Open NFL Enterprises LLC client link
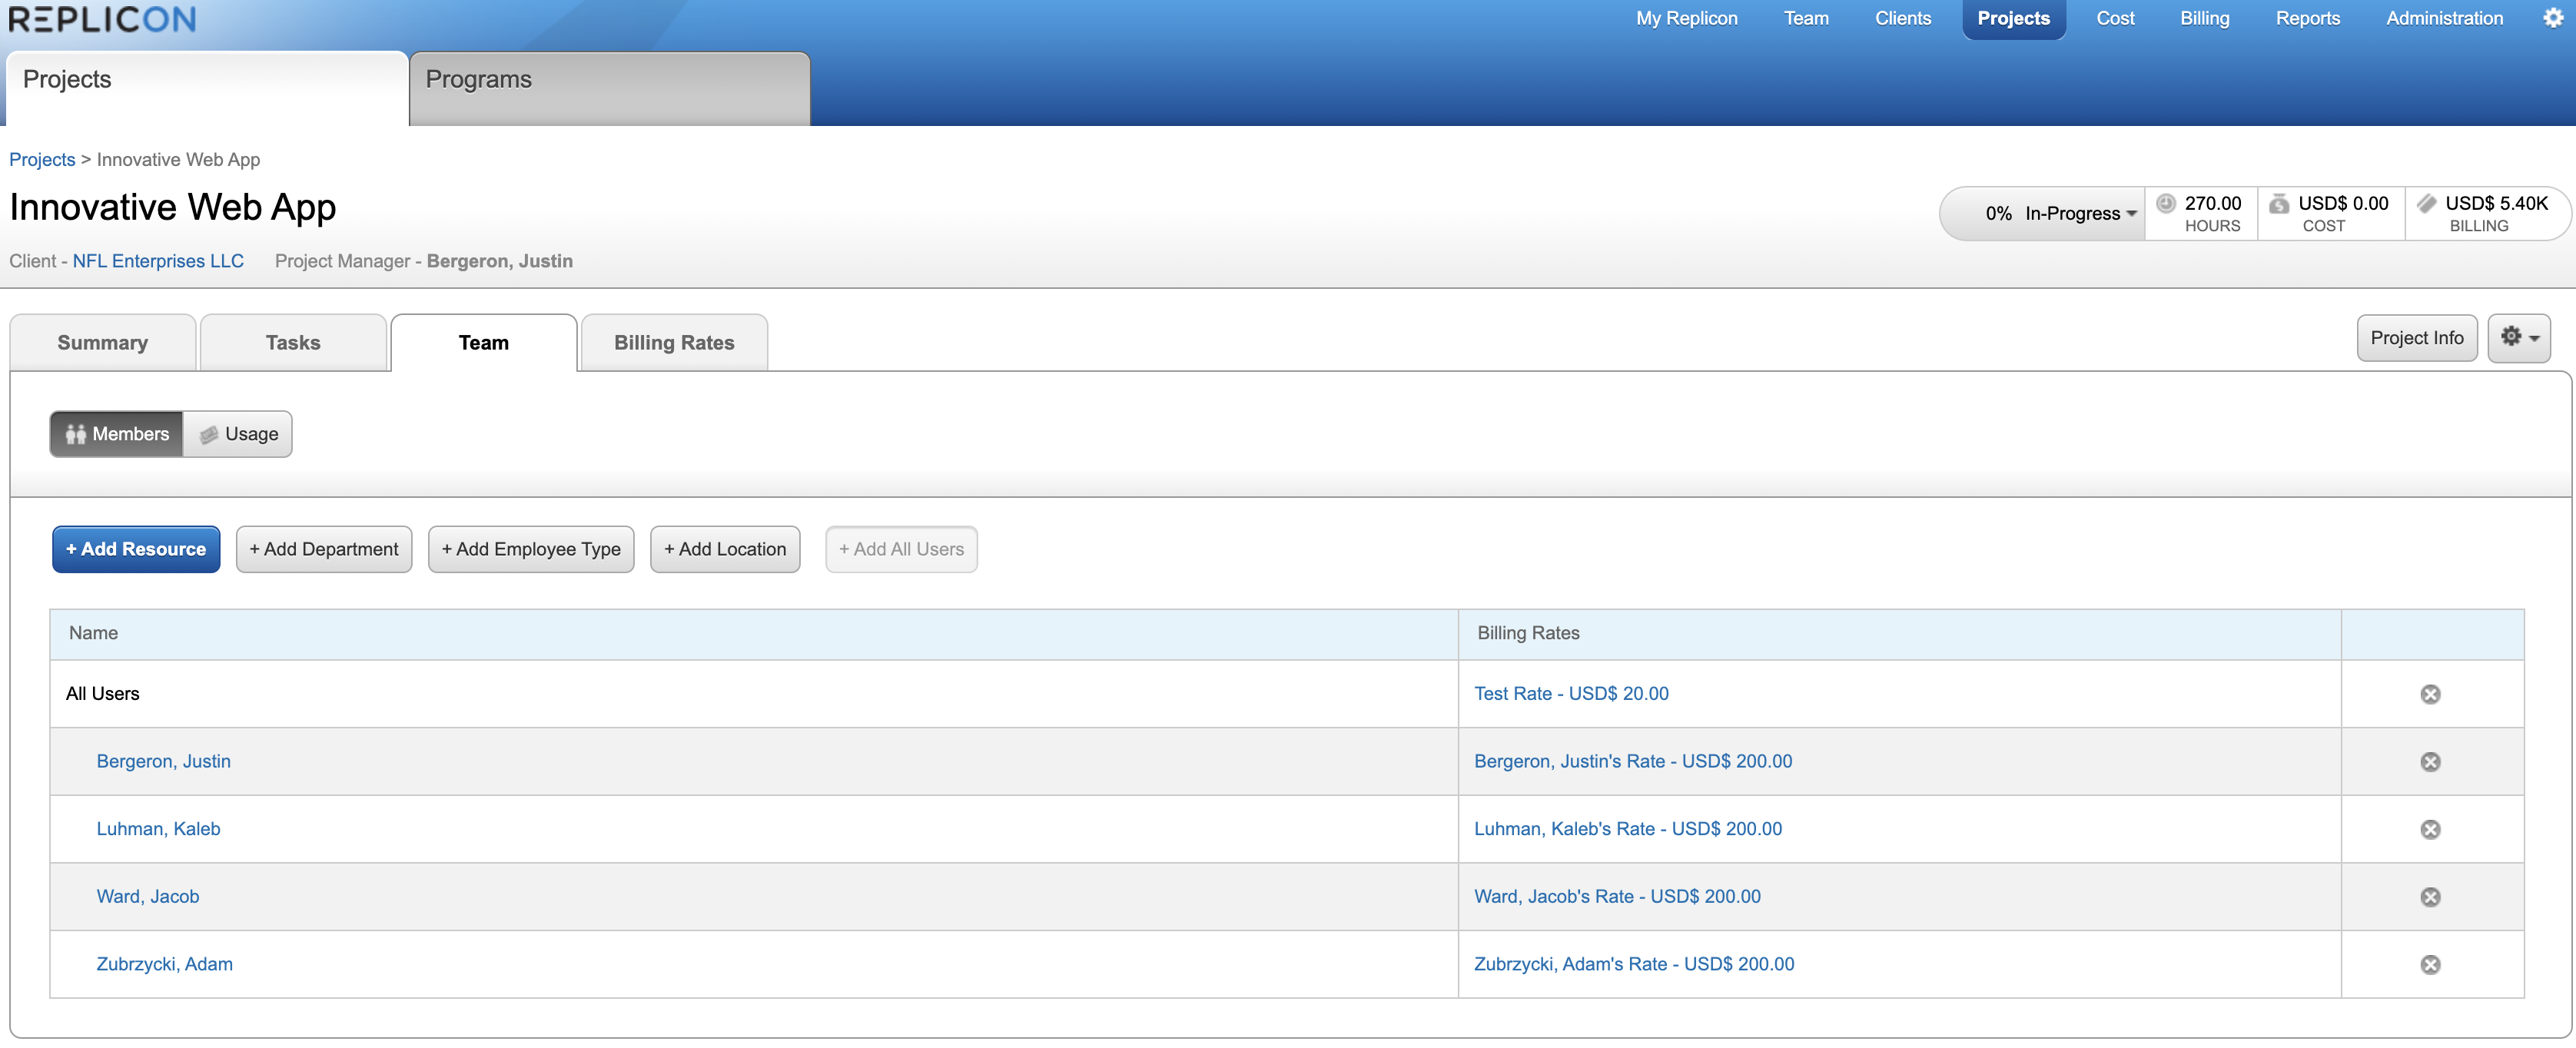 pyautogui.click(x=158, y=261)
